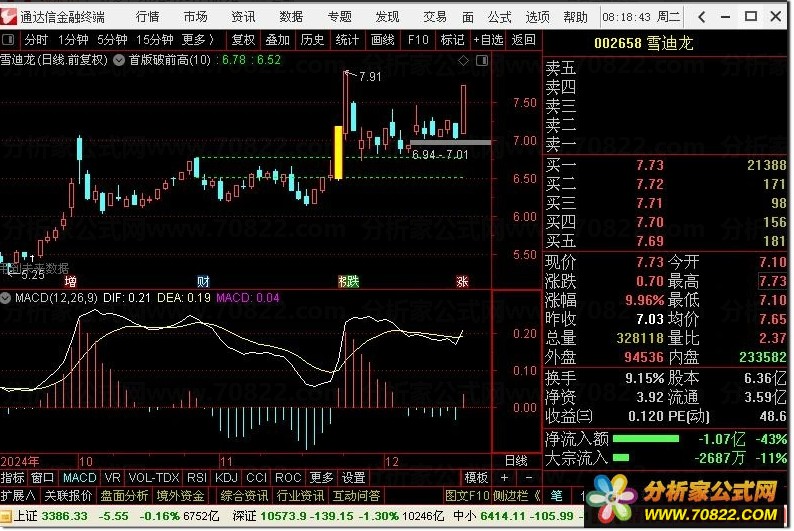
Task: Select the KDJ indicator tab
Action: (x=226, y=478)
